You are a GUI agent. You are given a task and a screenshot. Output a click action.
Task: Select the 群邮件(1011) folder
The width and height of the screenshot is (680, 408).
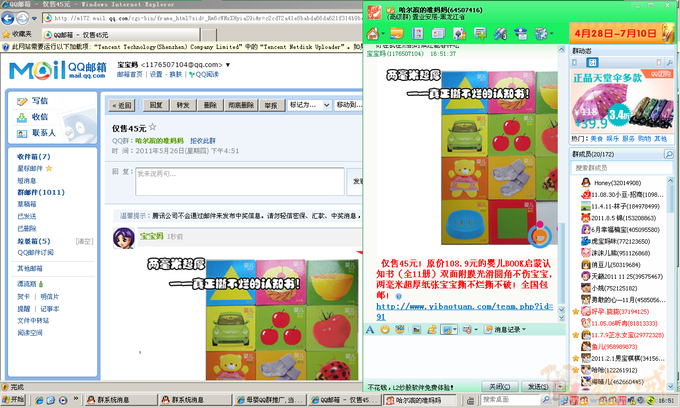click(x=40, y=192)
